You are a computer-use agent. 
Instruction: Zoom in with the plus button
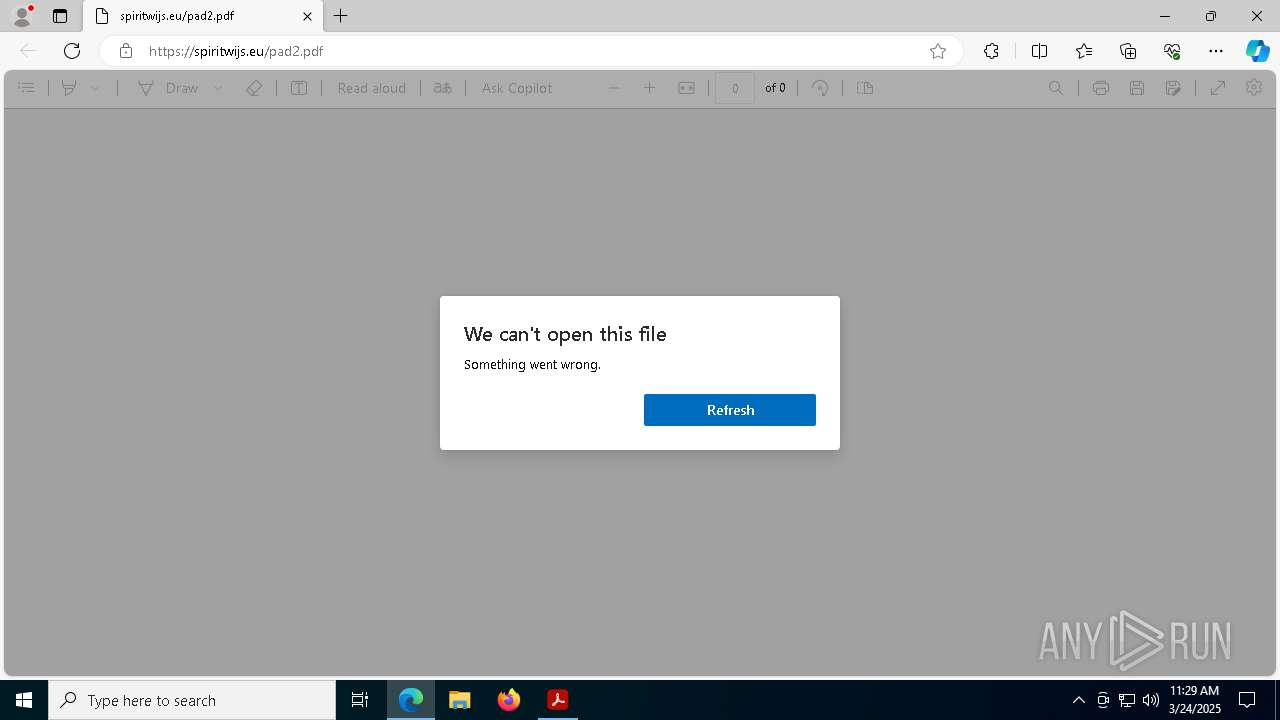pos(650,88)
